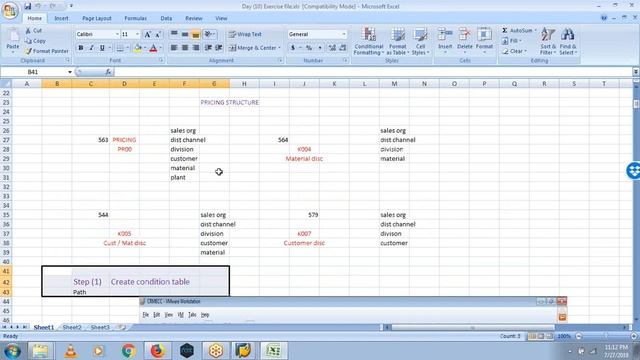Apply the Fill Color bucket
The width and height of the screenshot is (640, 360).
point(137,48)
